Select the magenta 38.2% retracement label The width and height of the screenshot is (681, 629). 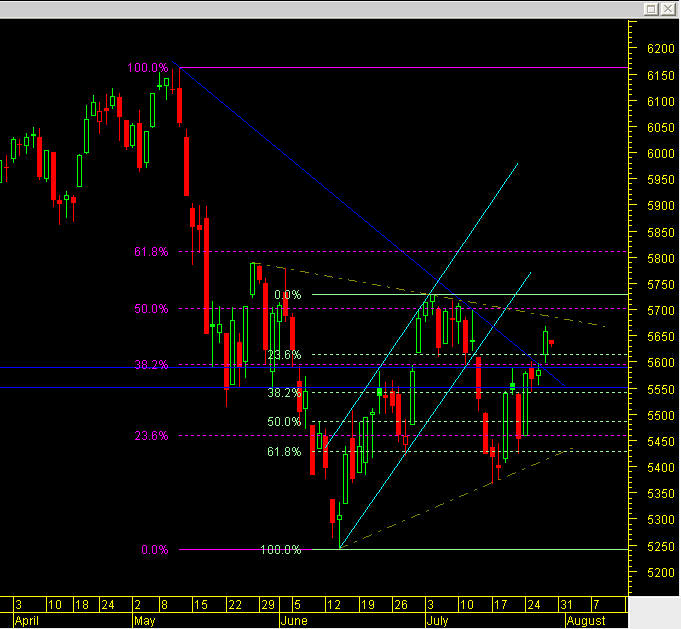[x=151, y=365]
